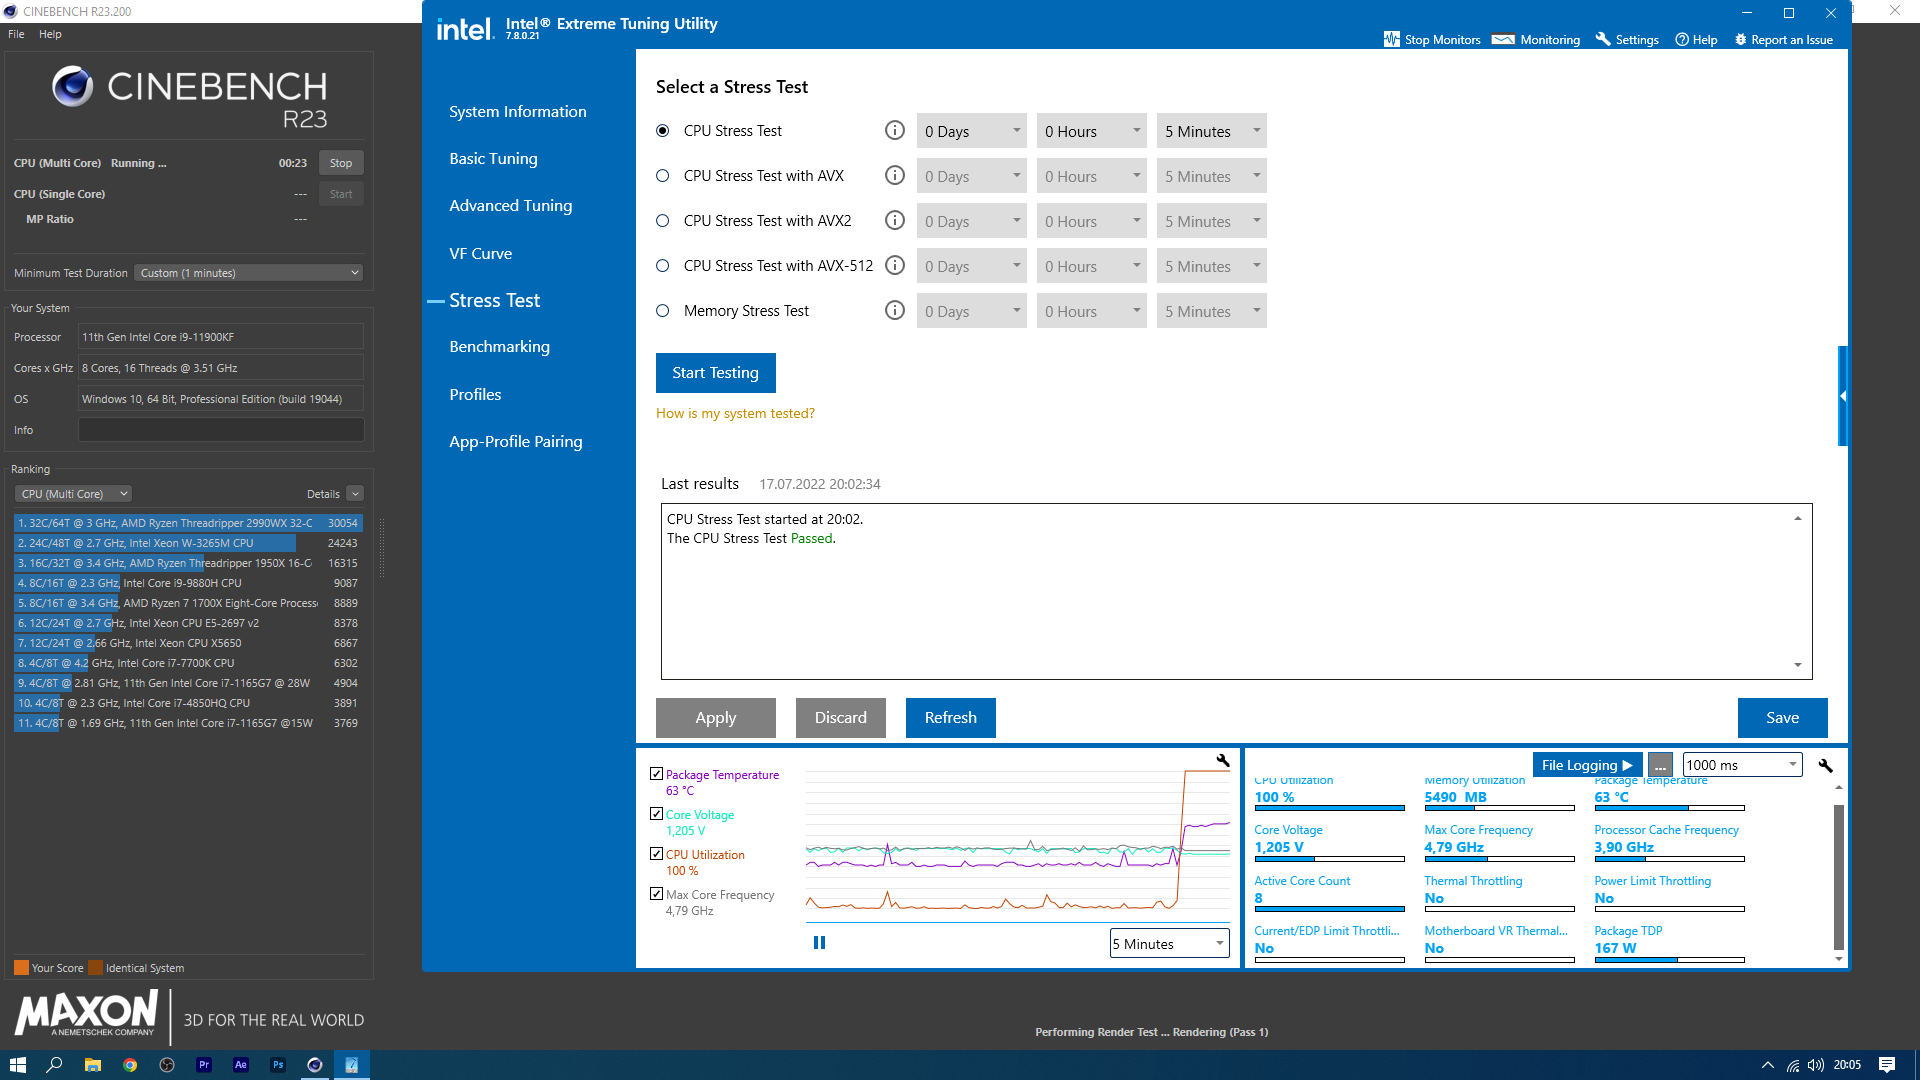Open the 5 Minutes dropdown for CPU Stress Test
The width and height of the screenshot is (1920, 1080).
(x=1211, y=131)
